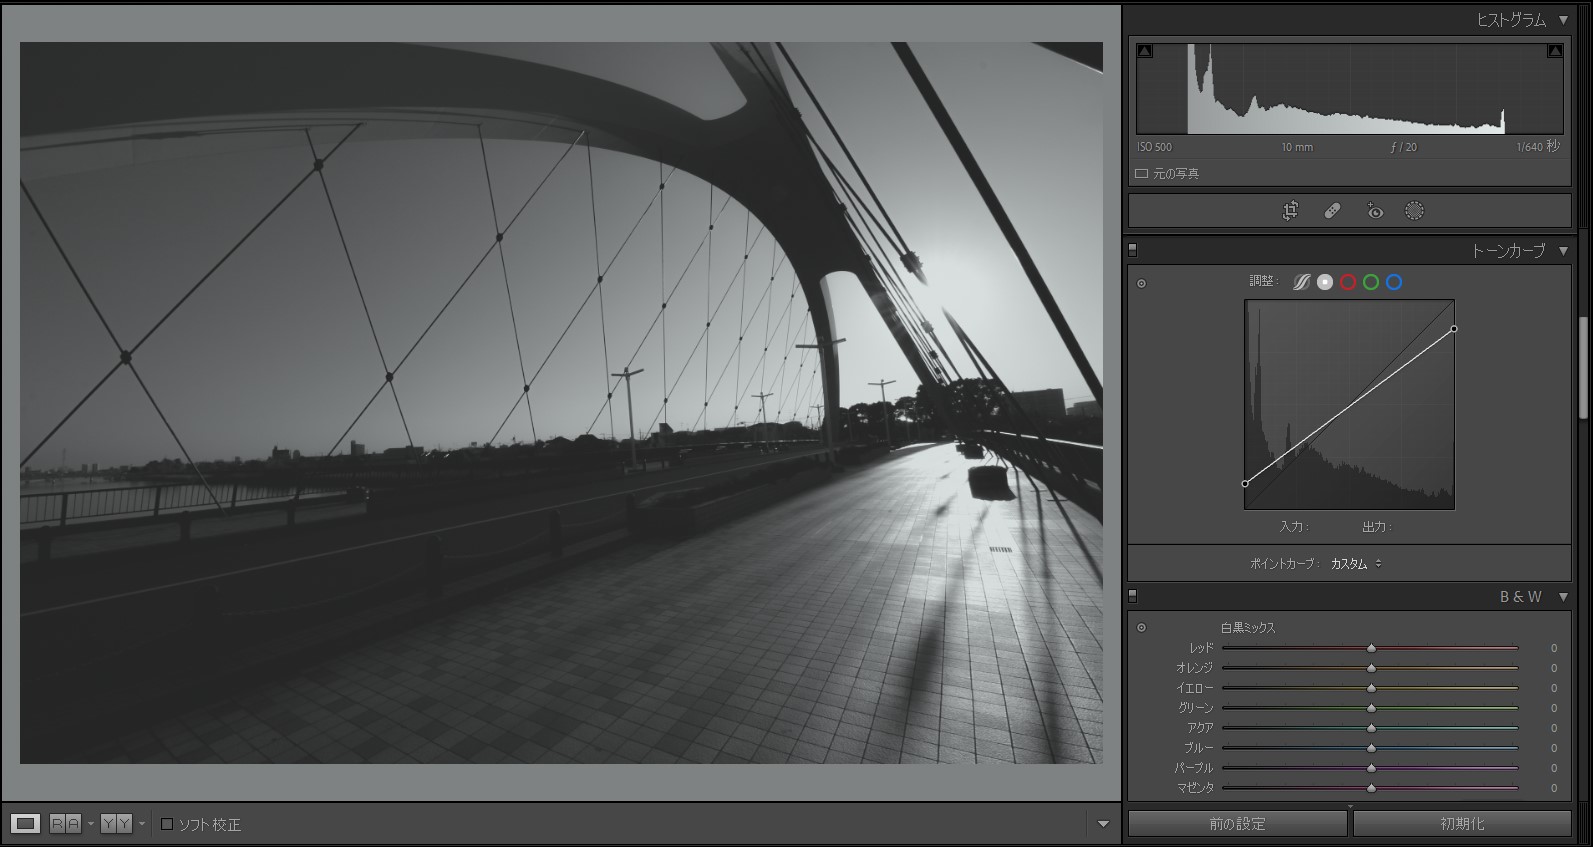Enable the ソフト校正 soft proofing checkbox
1593x847 pixels.
[x=167, y=825]
